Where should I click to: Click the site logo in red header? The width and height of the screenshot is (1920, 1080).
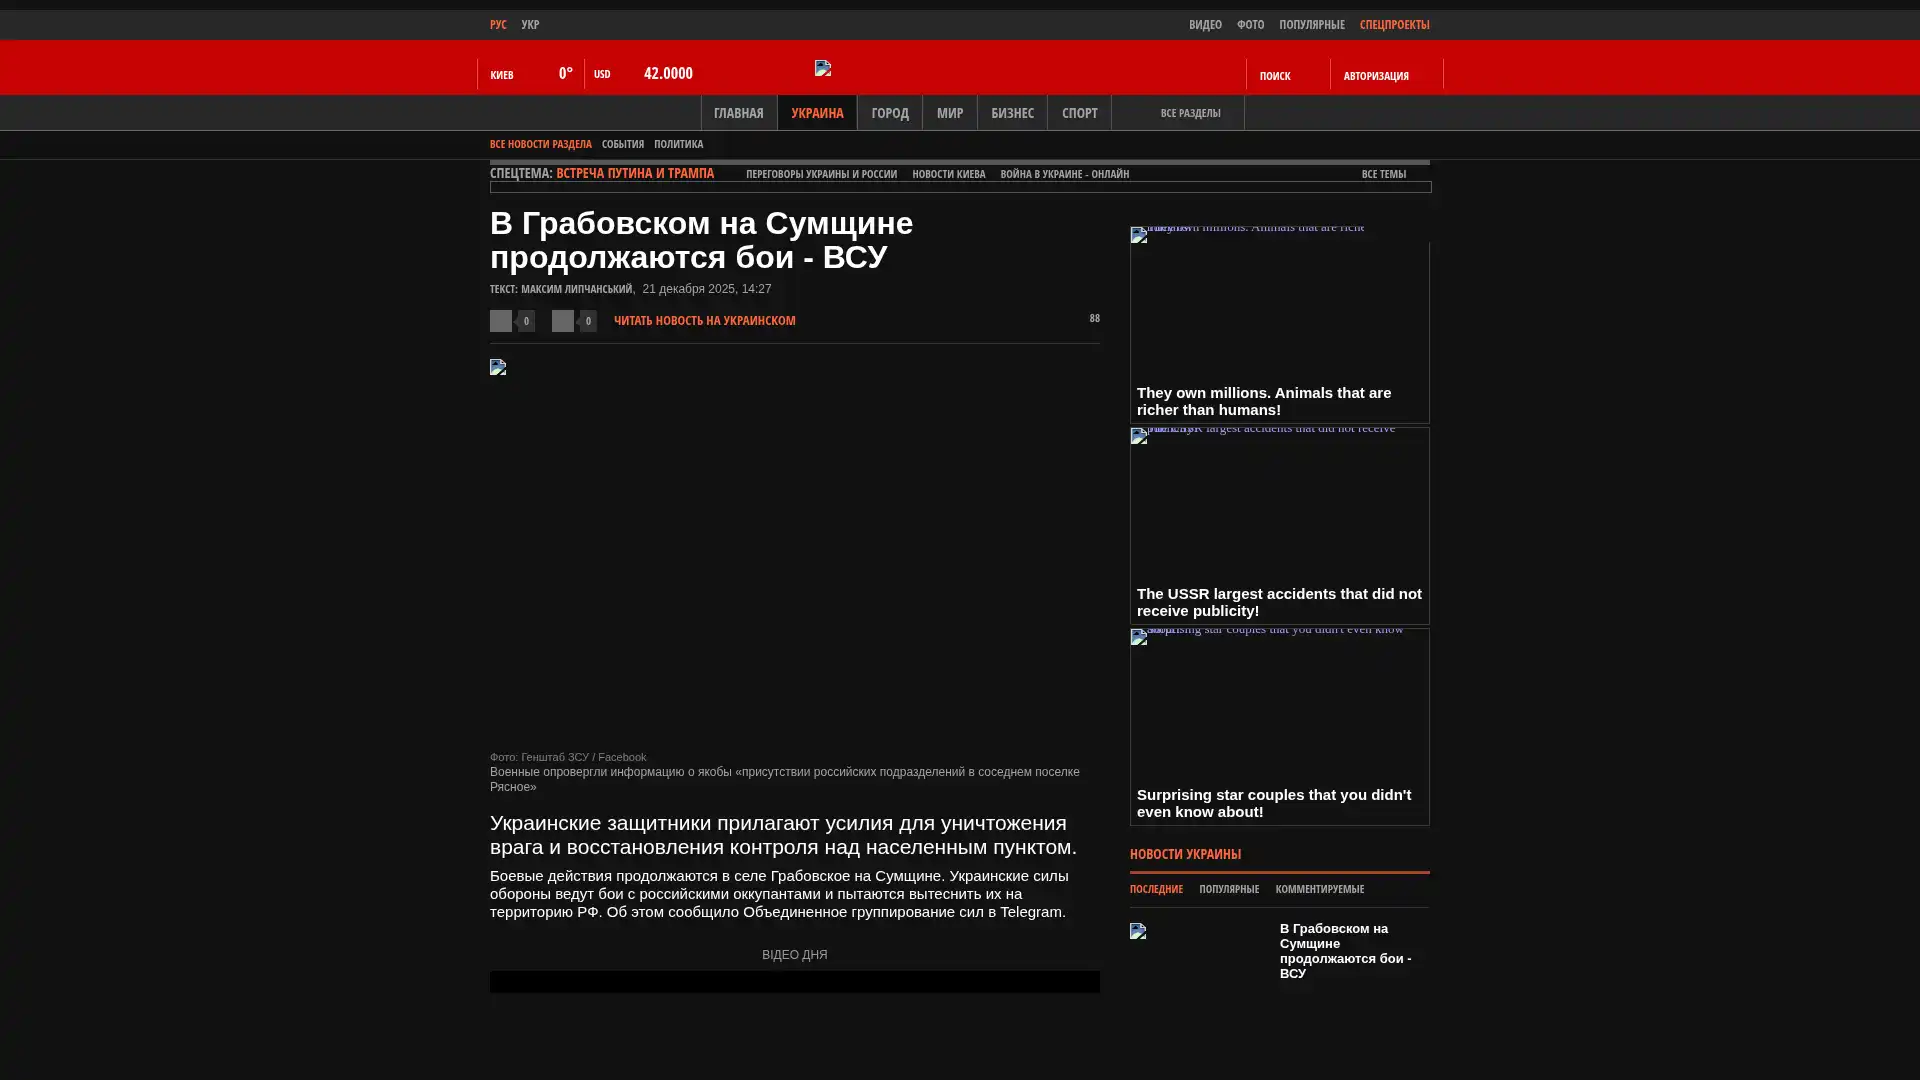pos(823,68)
